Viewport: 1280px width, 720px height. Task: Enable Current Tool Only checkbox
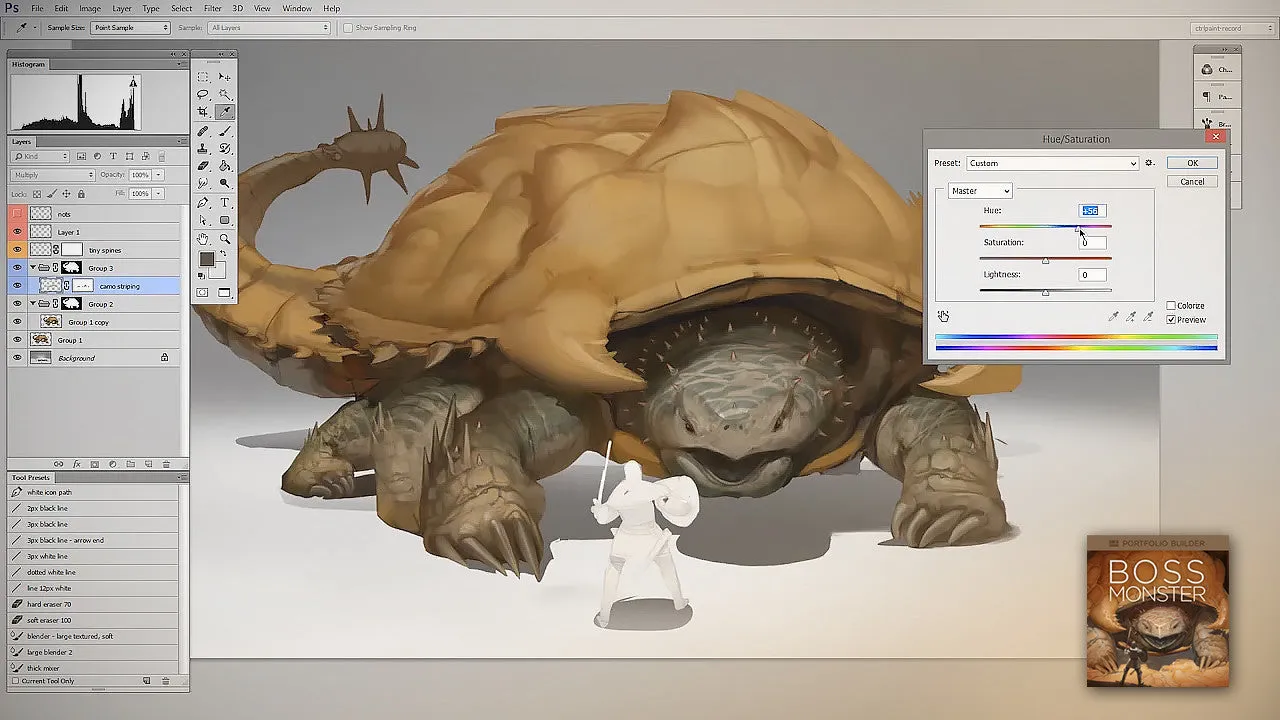click(x=14, y=681)
